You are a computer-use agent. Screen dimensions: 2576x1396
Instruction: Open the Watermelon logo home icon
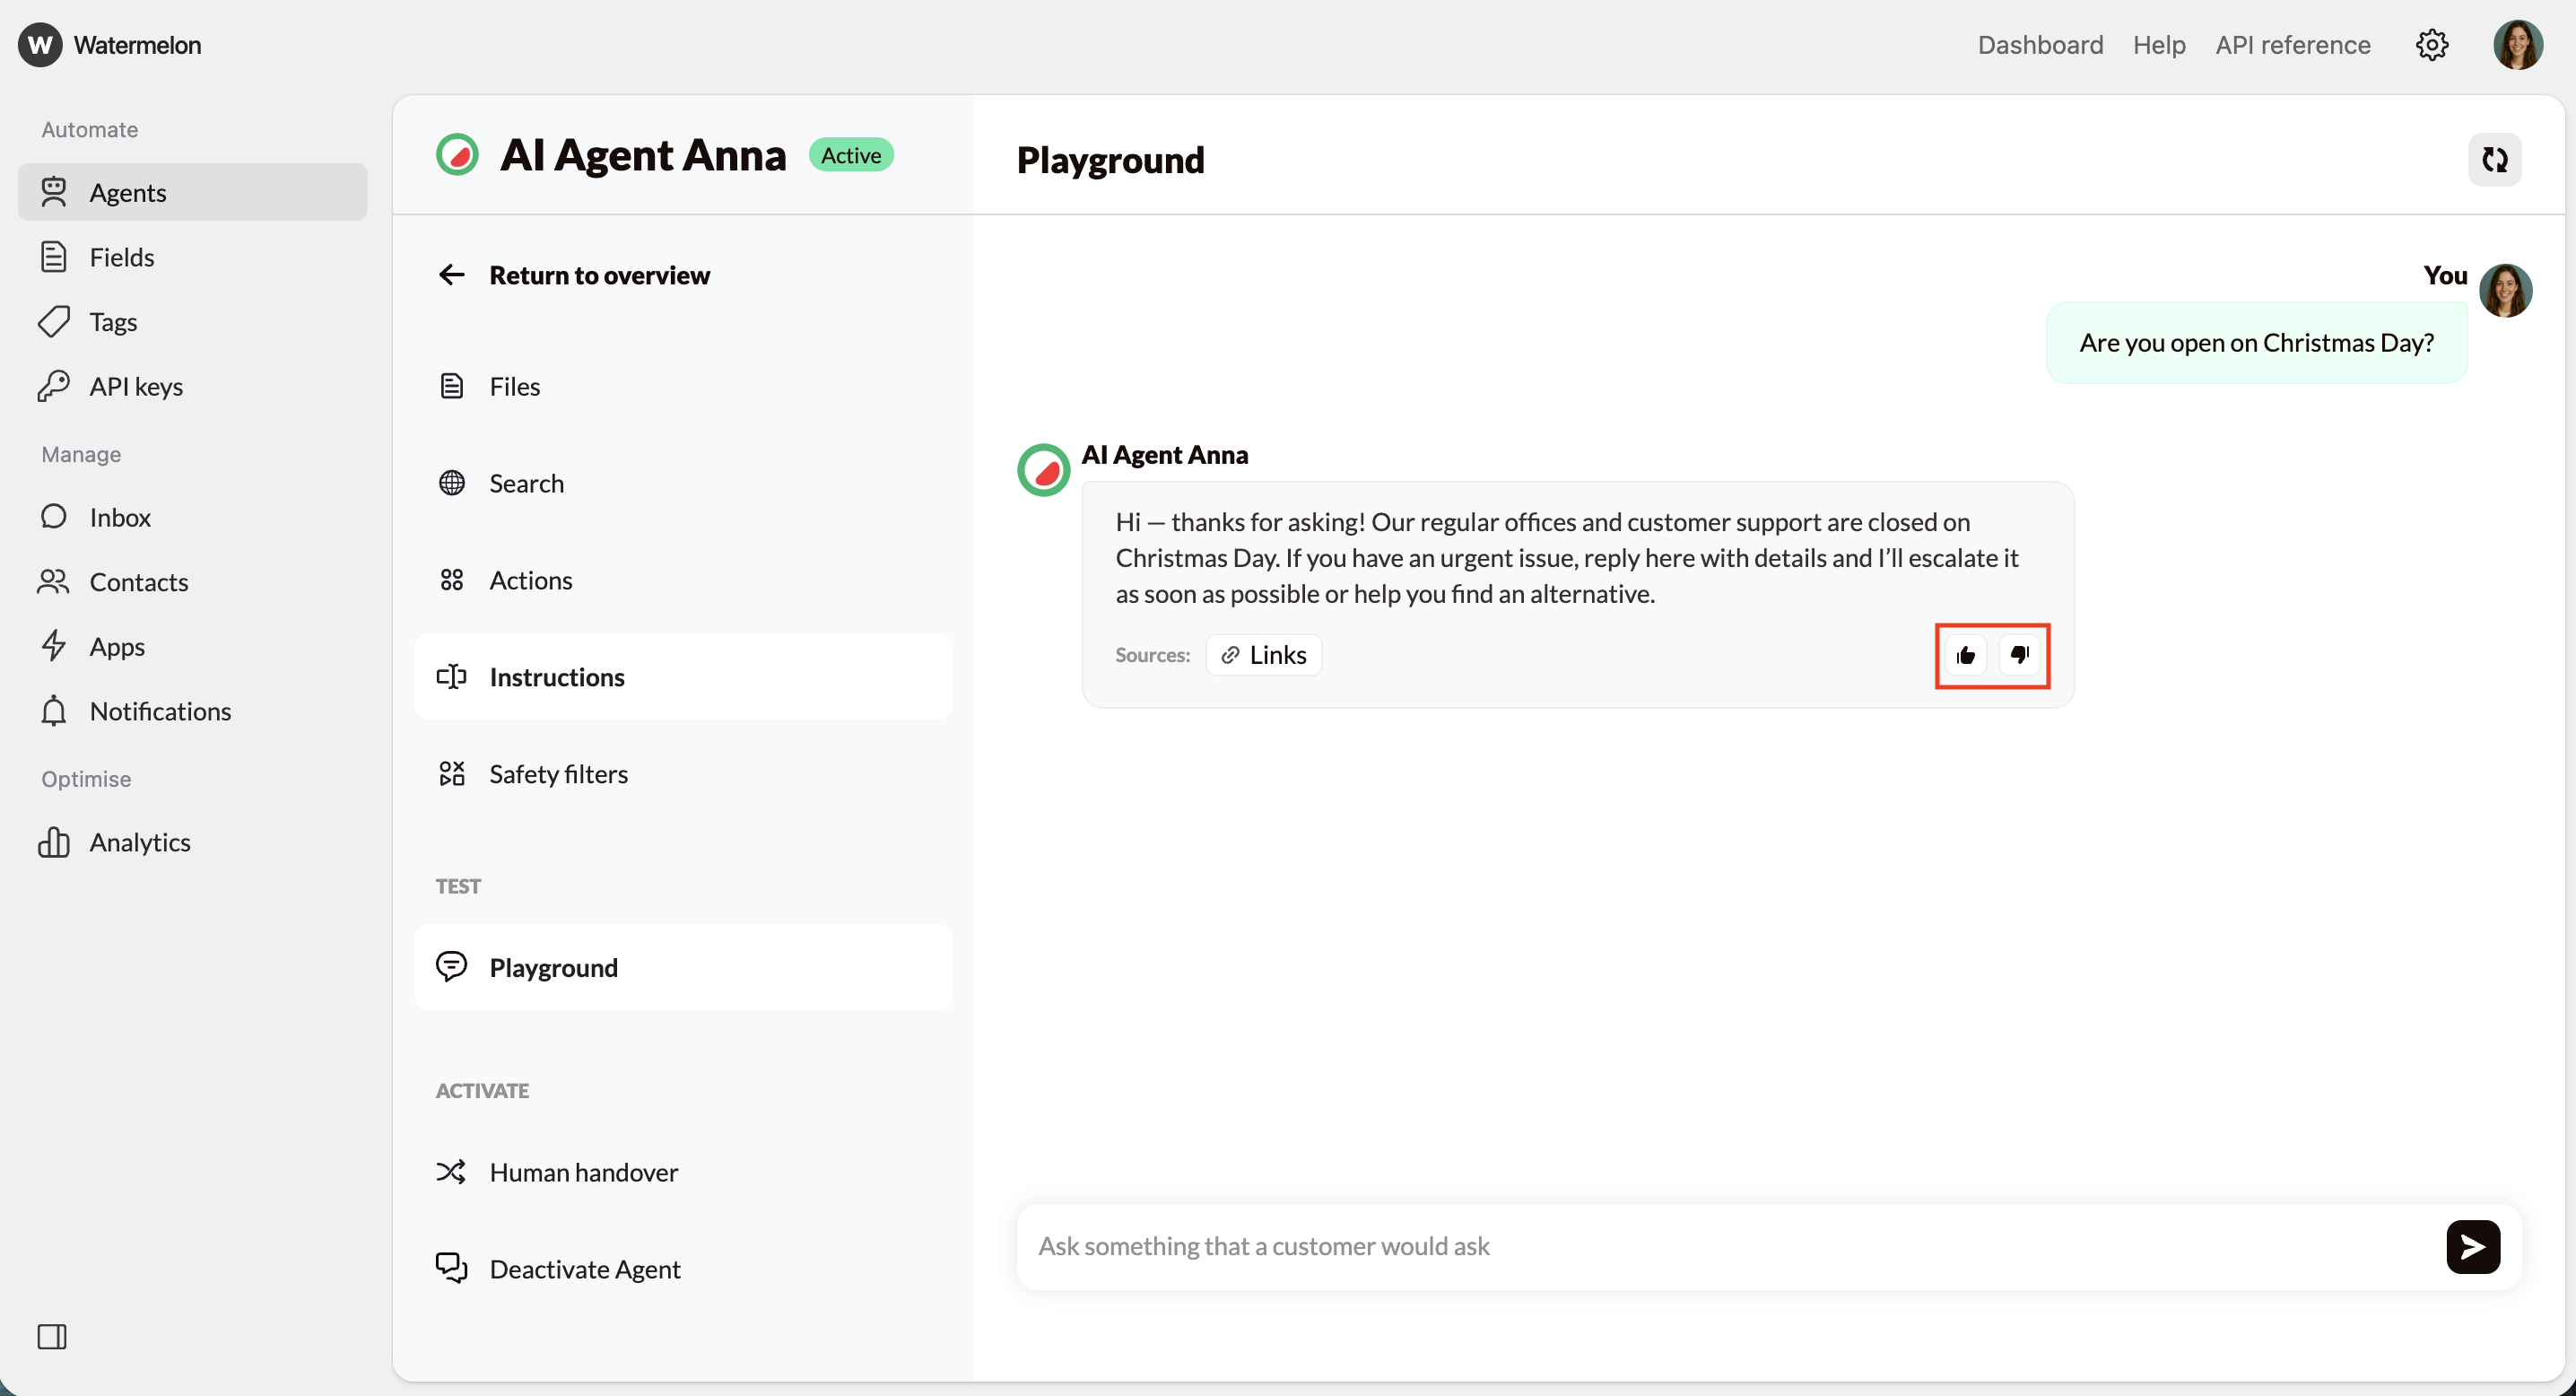(39, 44)
